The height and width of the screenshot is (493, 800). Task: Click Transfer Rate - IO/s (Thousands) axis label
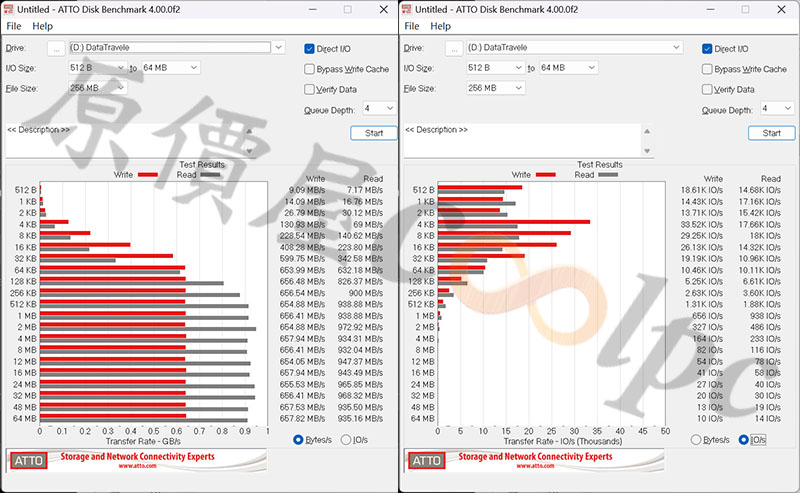[x=563, y=441]
